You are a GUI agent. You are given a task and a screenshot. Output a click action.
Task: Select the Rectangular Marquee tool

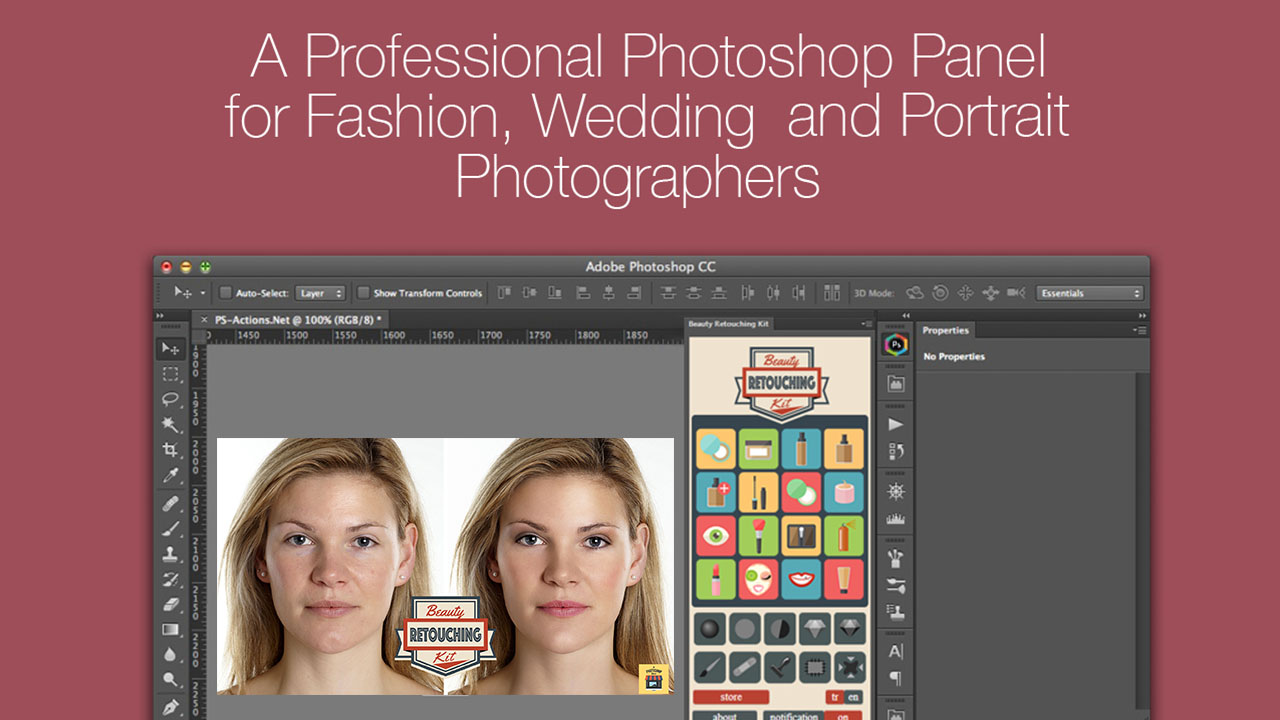[x=171, y=374]
